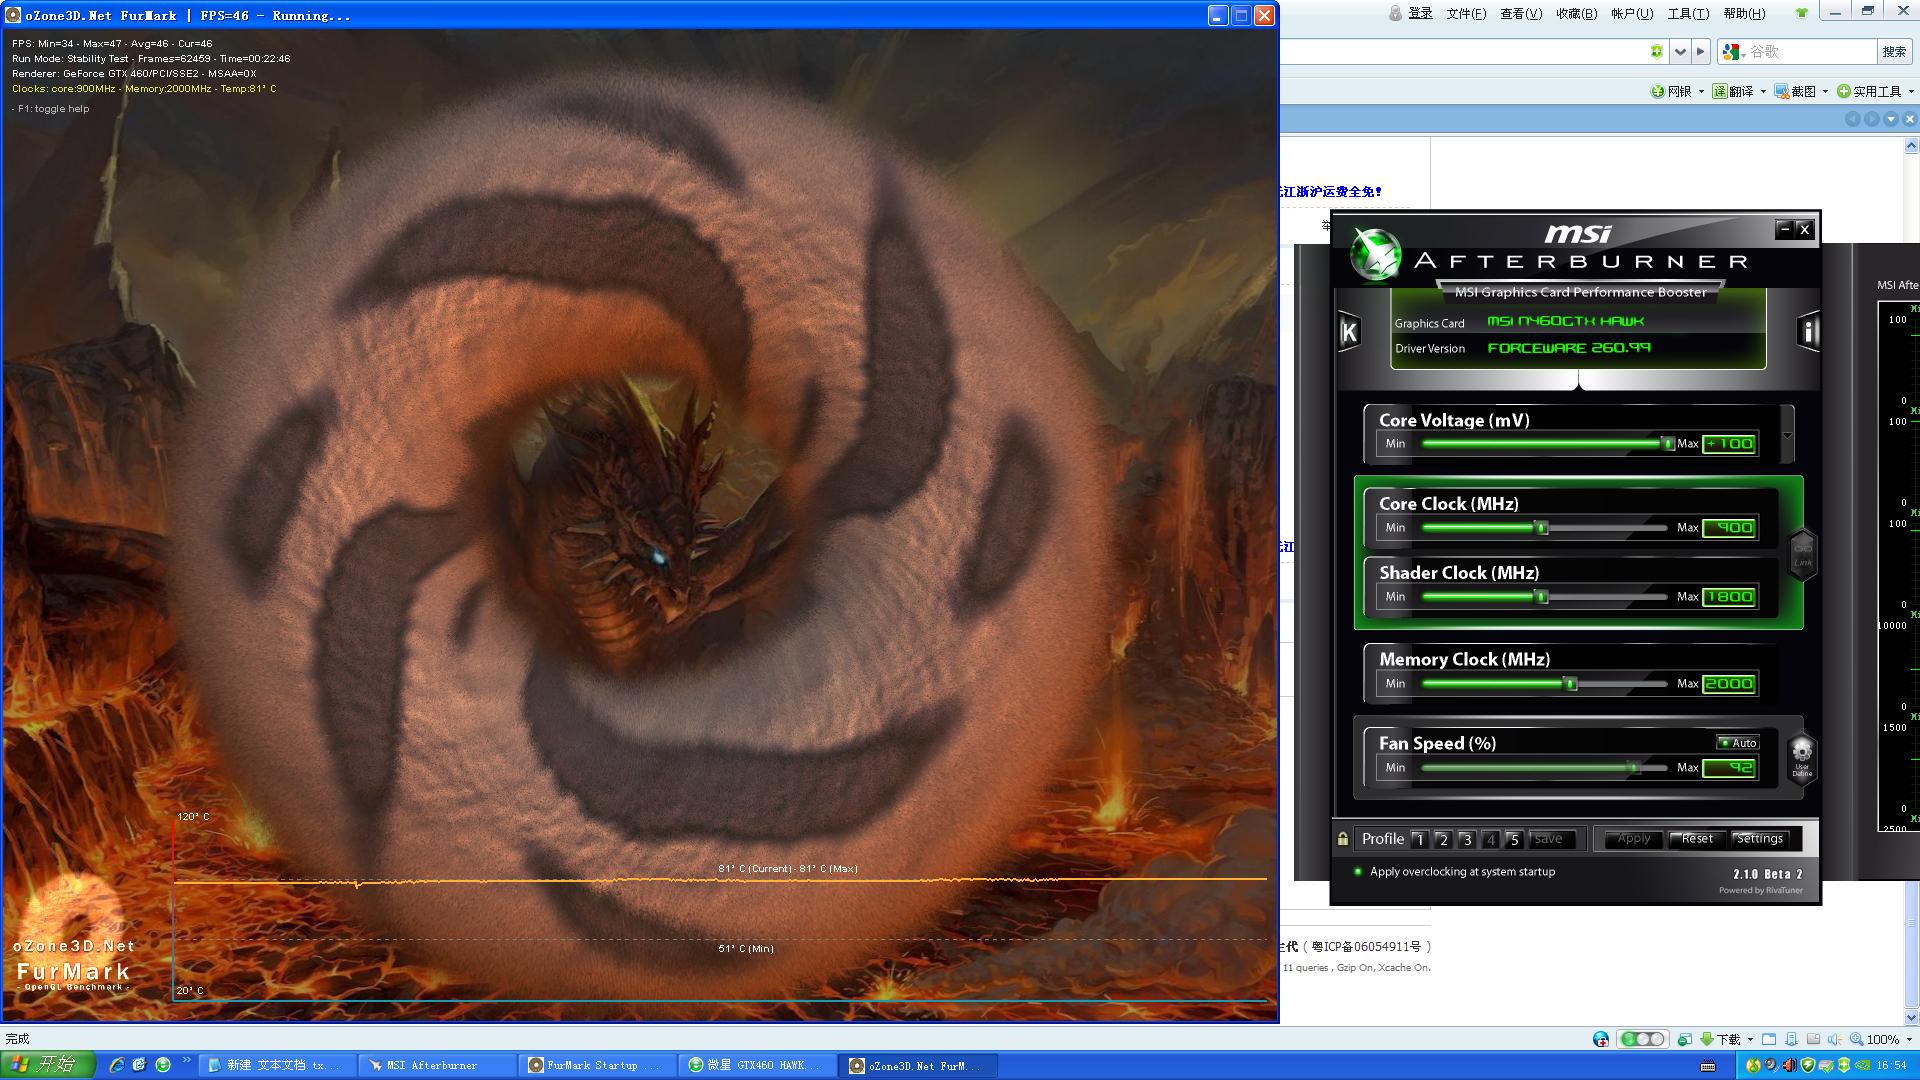Launch Internet Explorer from quick launch

pos(116,1065)
